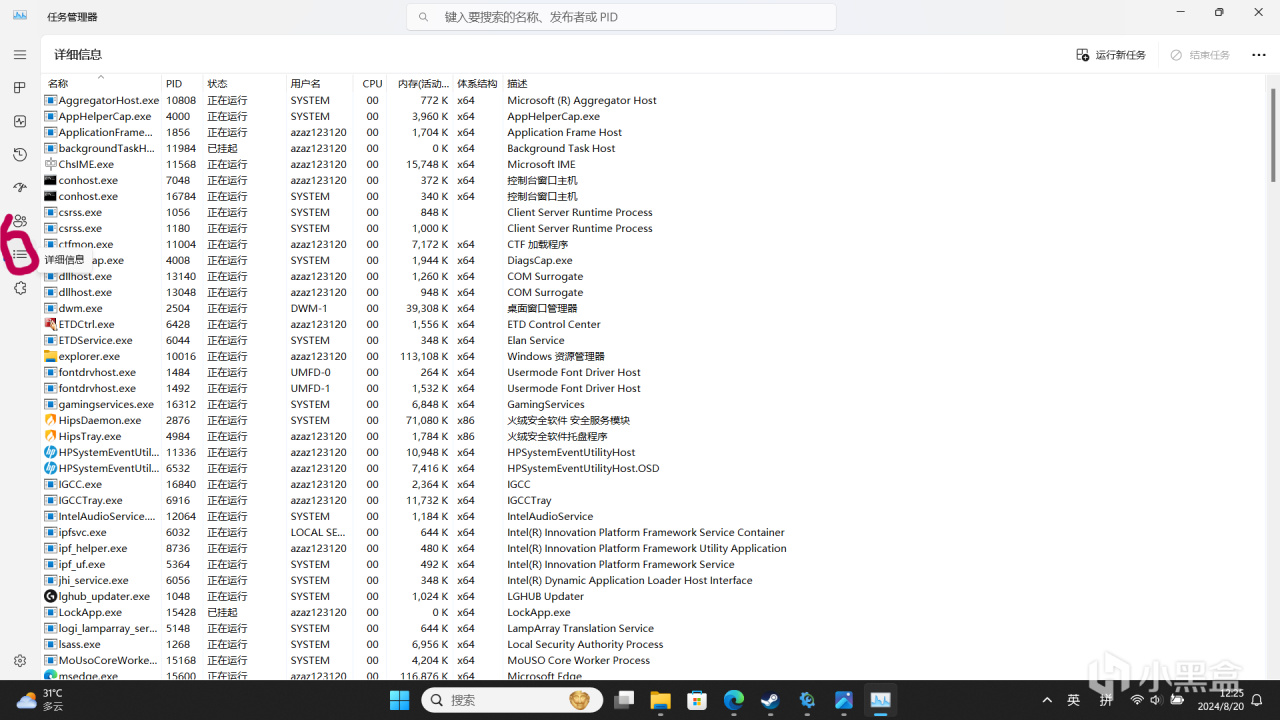
Task: Sort by the 内存 memory column
Action: (423, 84)
